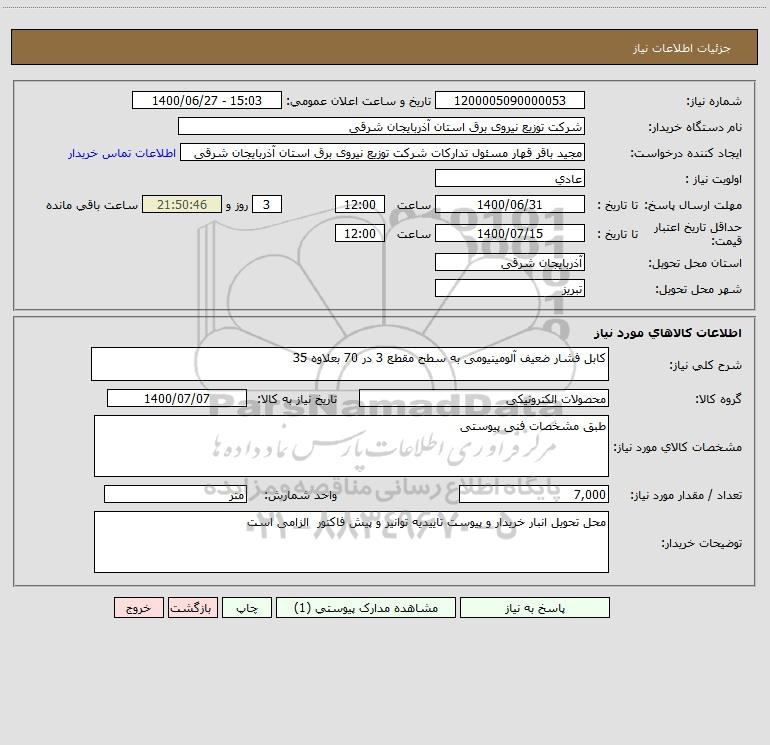Click the پاسخ به نیاز button
This screenshot has width=770, height=745.
coord(535,608)
